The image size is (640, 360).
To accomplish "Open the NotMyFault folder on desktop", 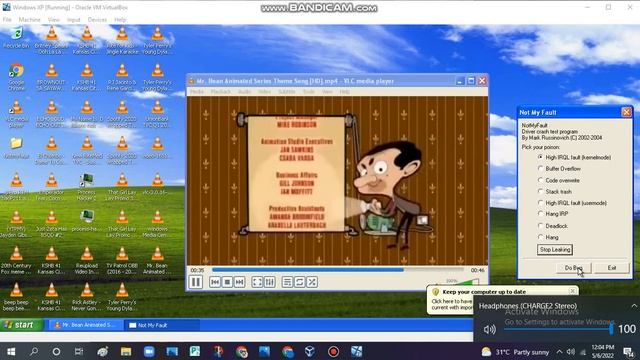I will (x=16, y=149).
